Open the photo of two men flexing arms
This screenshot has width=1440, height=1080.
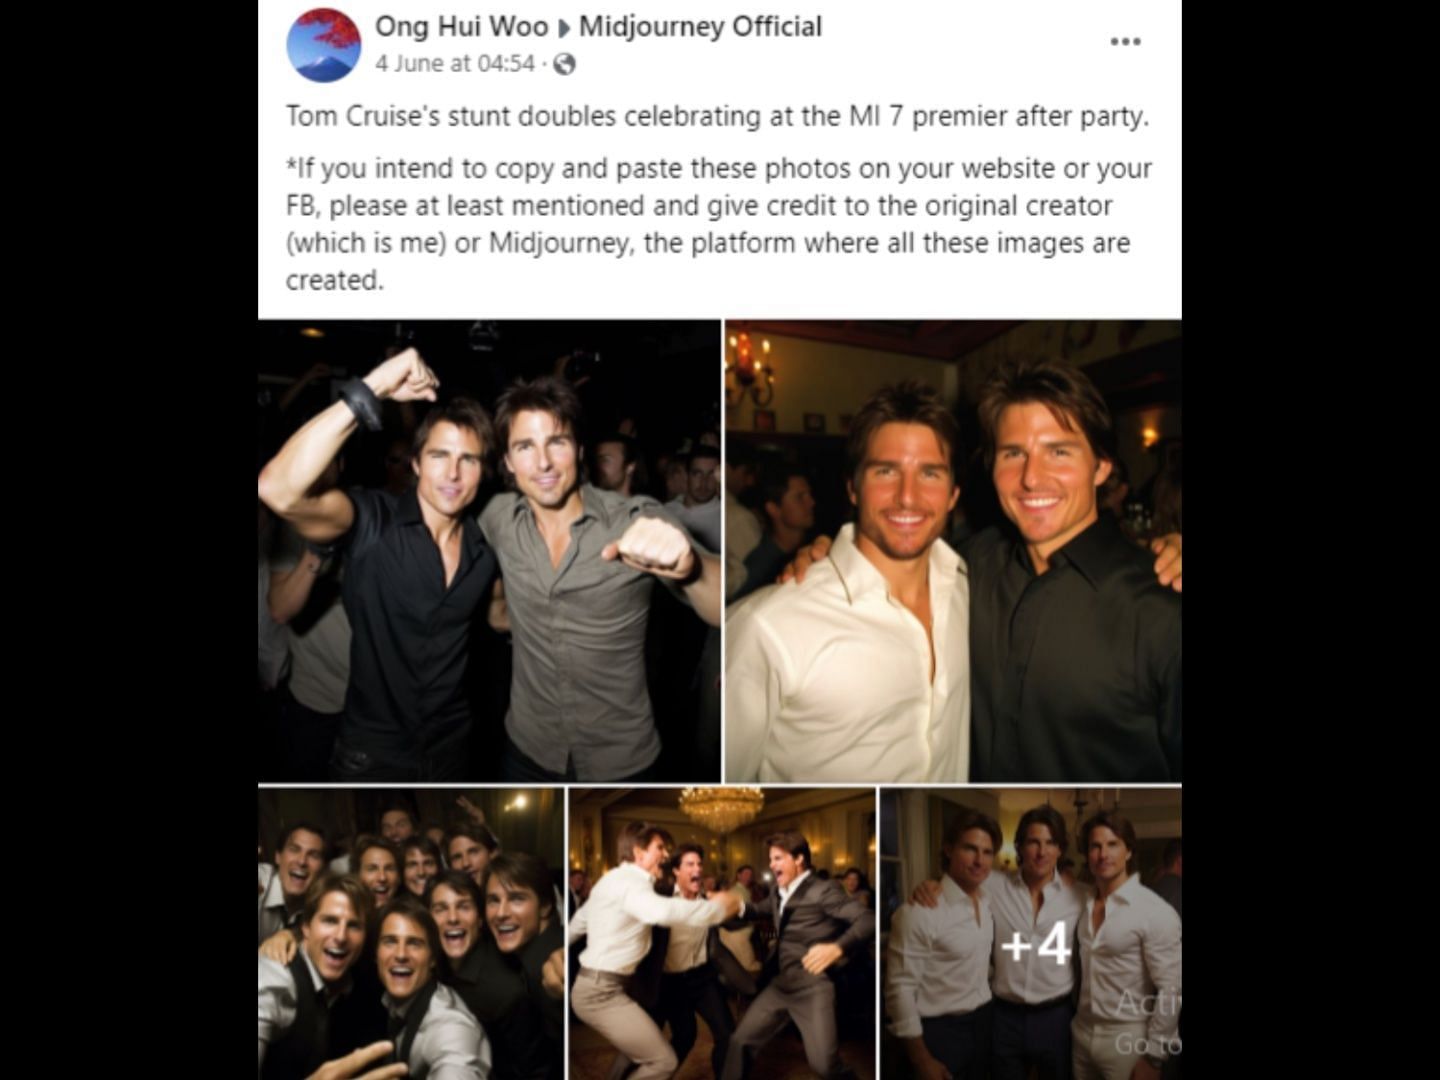tap(489, 551)
